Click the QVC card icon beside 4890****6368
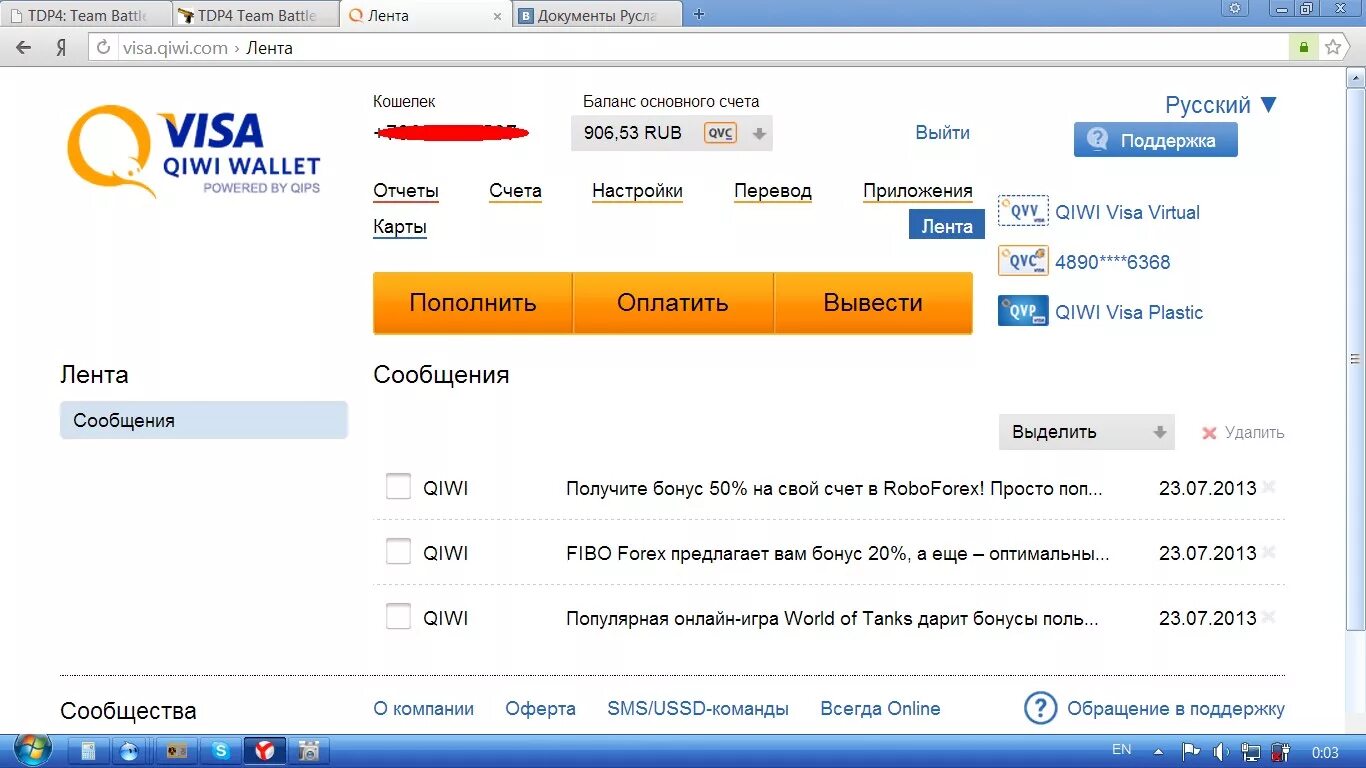This screenshot has height=768, width=1366. (1023, 261)
